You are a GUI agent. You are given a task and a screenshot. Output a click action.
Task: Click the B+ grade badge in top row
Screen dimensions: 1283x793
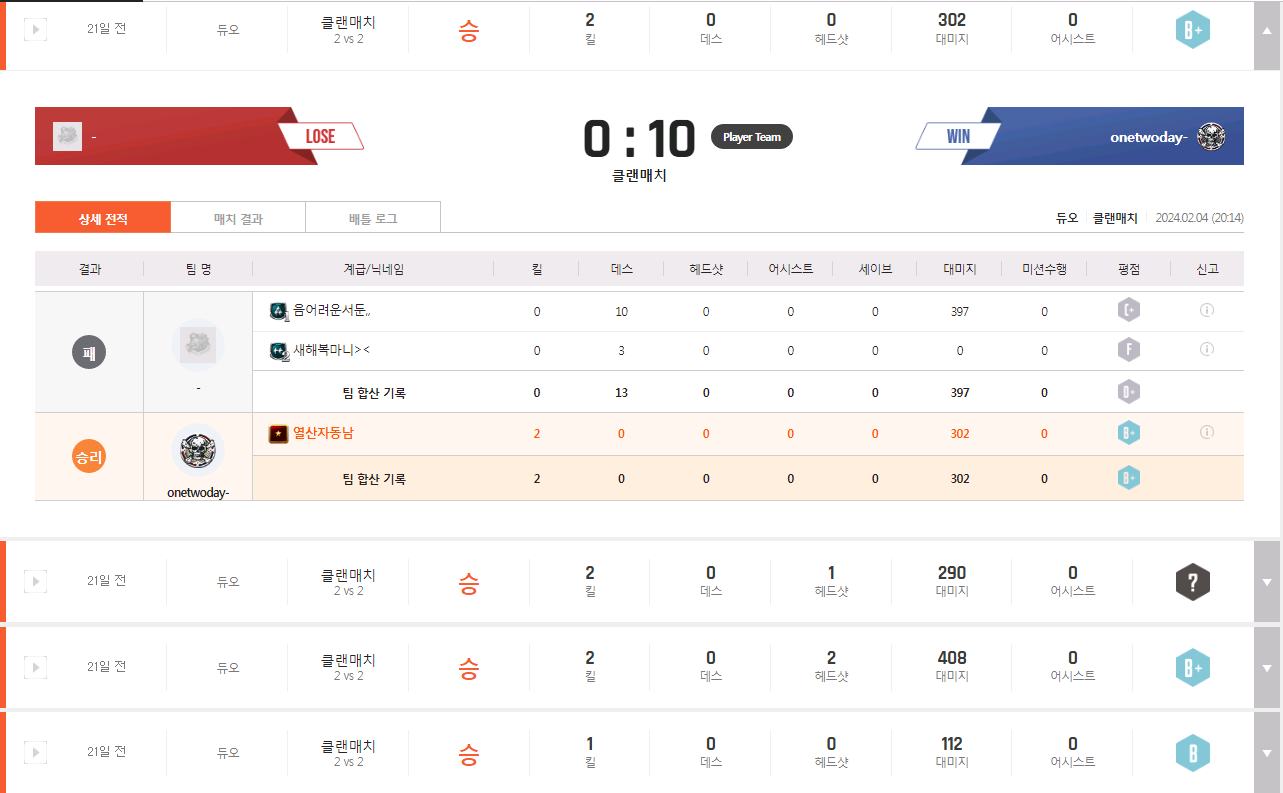coord(1192,30)
